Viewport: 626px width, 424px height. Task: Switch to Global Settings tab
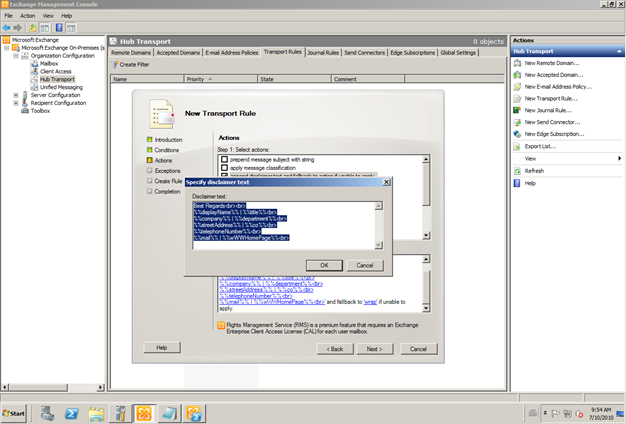click(458, 53)
